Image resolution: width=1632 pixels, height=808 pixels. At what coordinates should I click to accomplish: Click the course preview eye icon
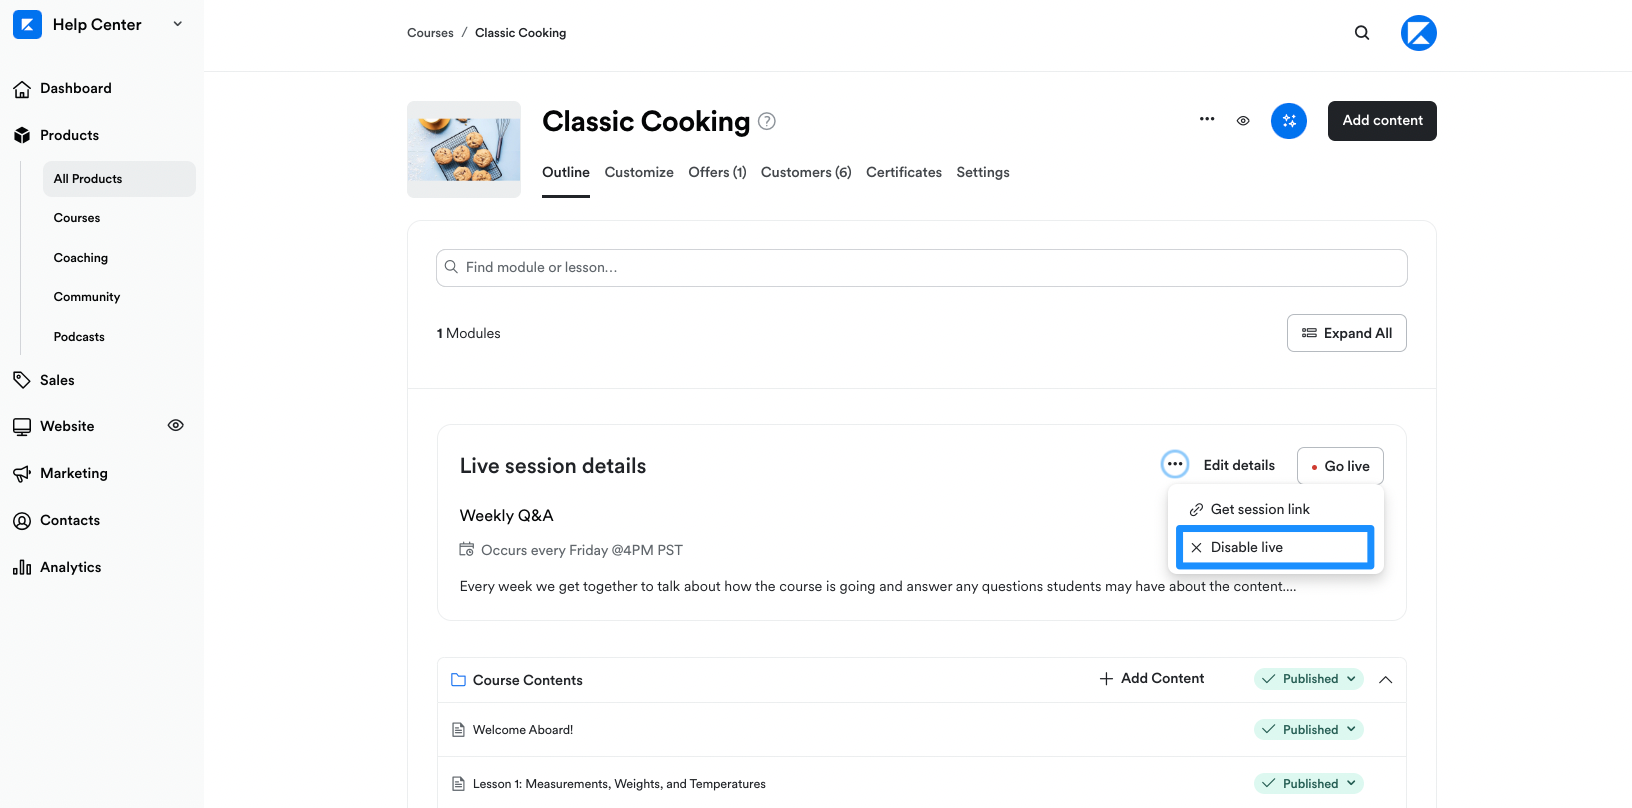[x=1243, y=121]
